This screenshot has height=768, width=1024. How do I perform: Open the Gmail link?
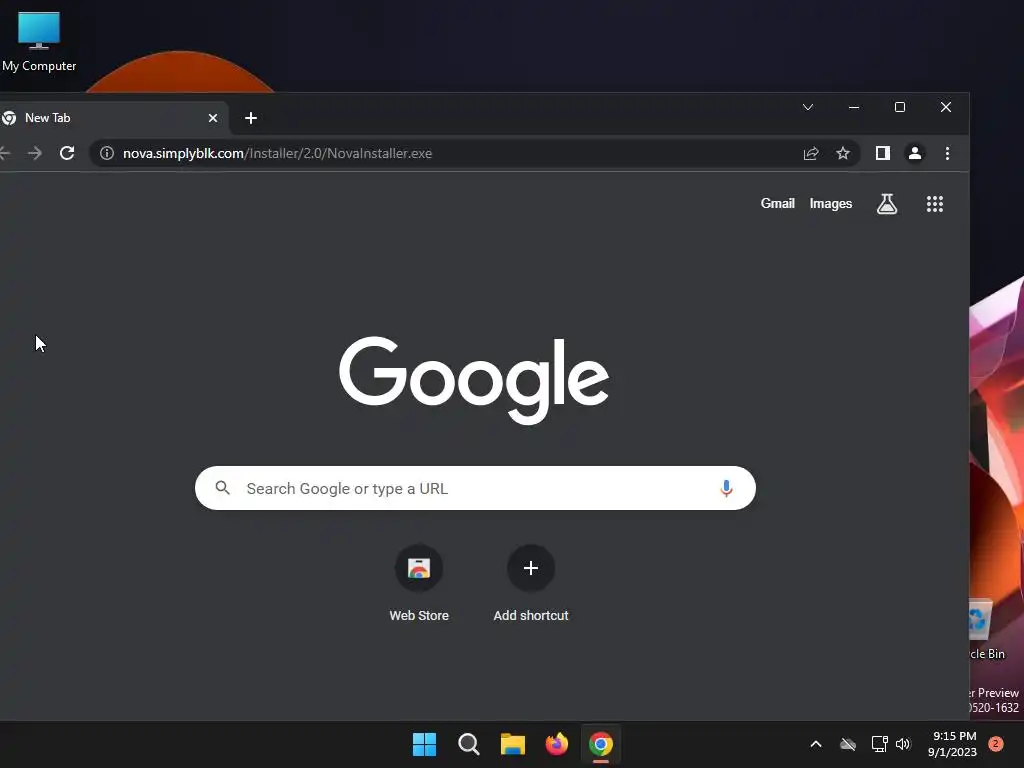point(777,203)
